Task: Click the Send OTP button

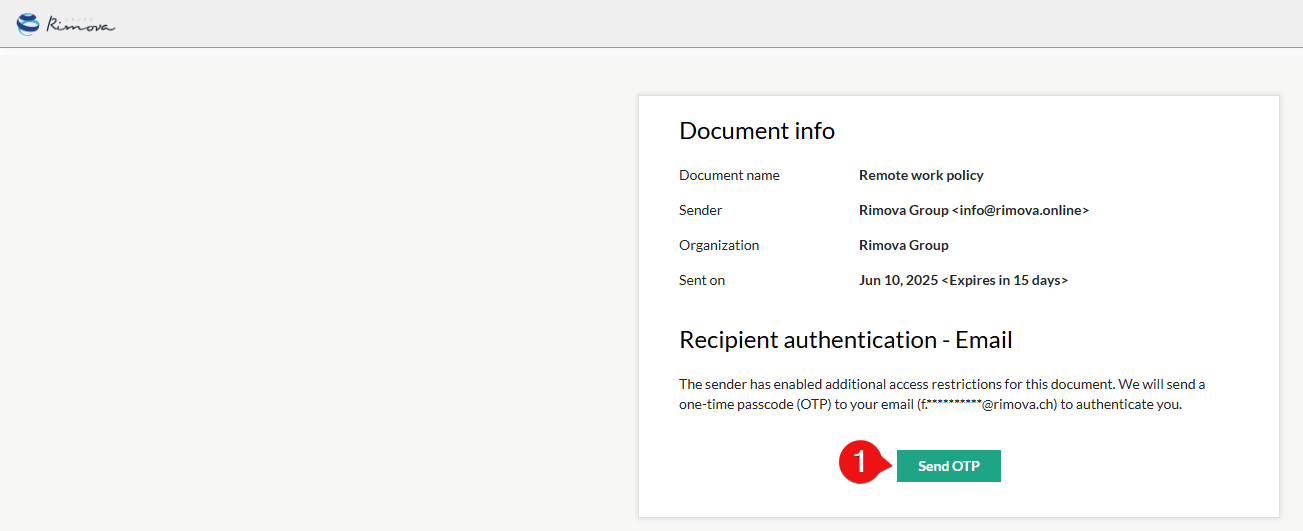Action: coord(948,466)
